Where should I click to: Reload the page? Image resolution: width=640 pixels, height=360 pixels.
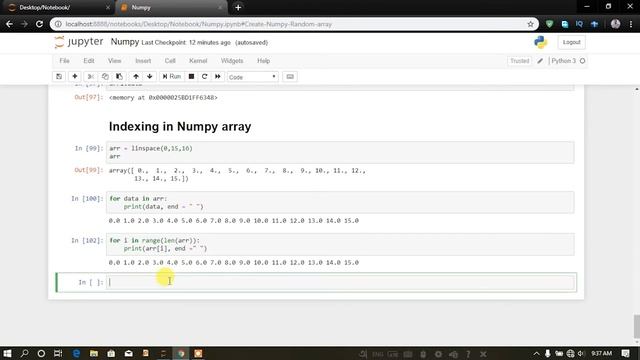pos(39,24)
